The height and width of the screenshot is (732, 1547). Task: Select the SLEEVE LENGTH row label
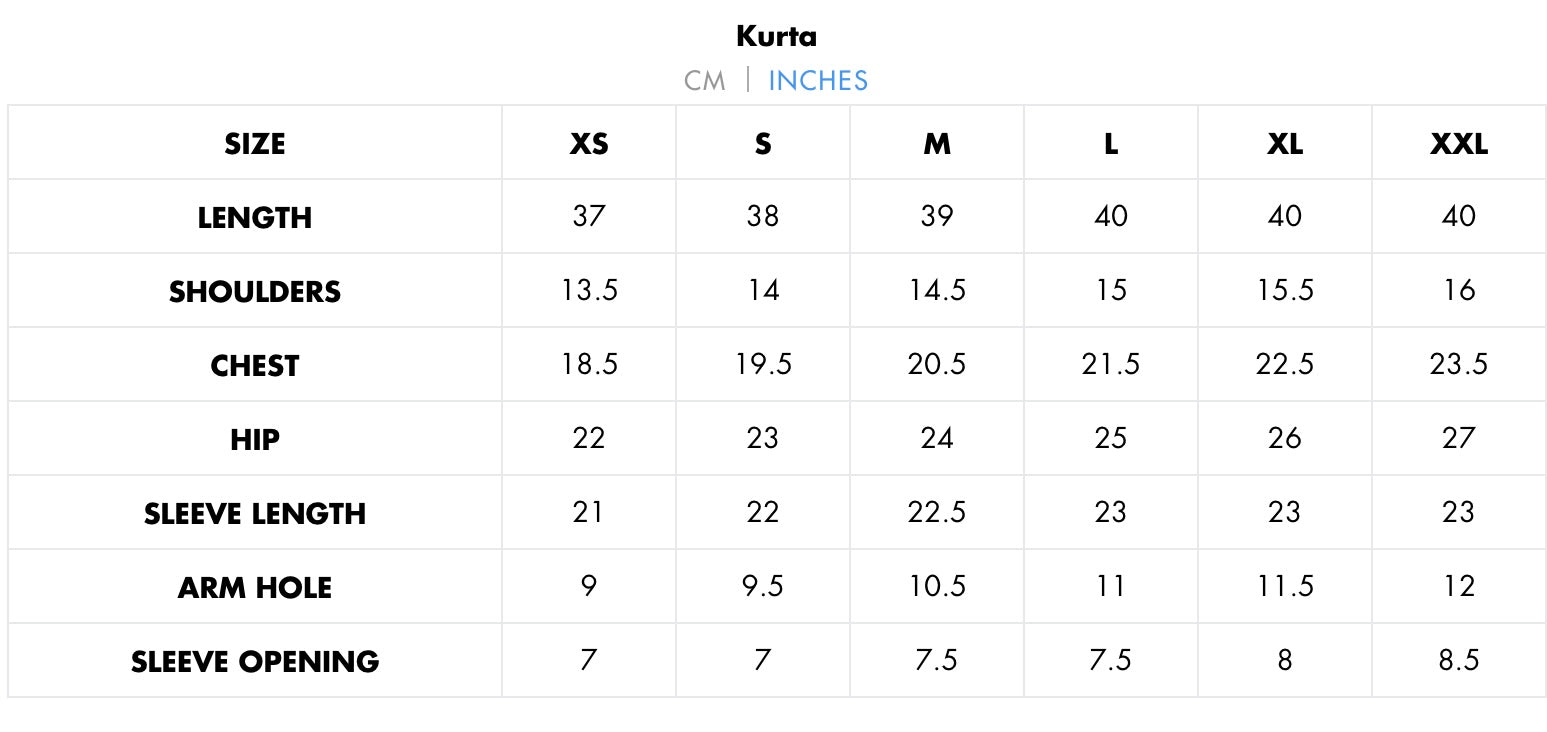click(x=255, y=514)
